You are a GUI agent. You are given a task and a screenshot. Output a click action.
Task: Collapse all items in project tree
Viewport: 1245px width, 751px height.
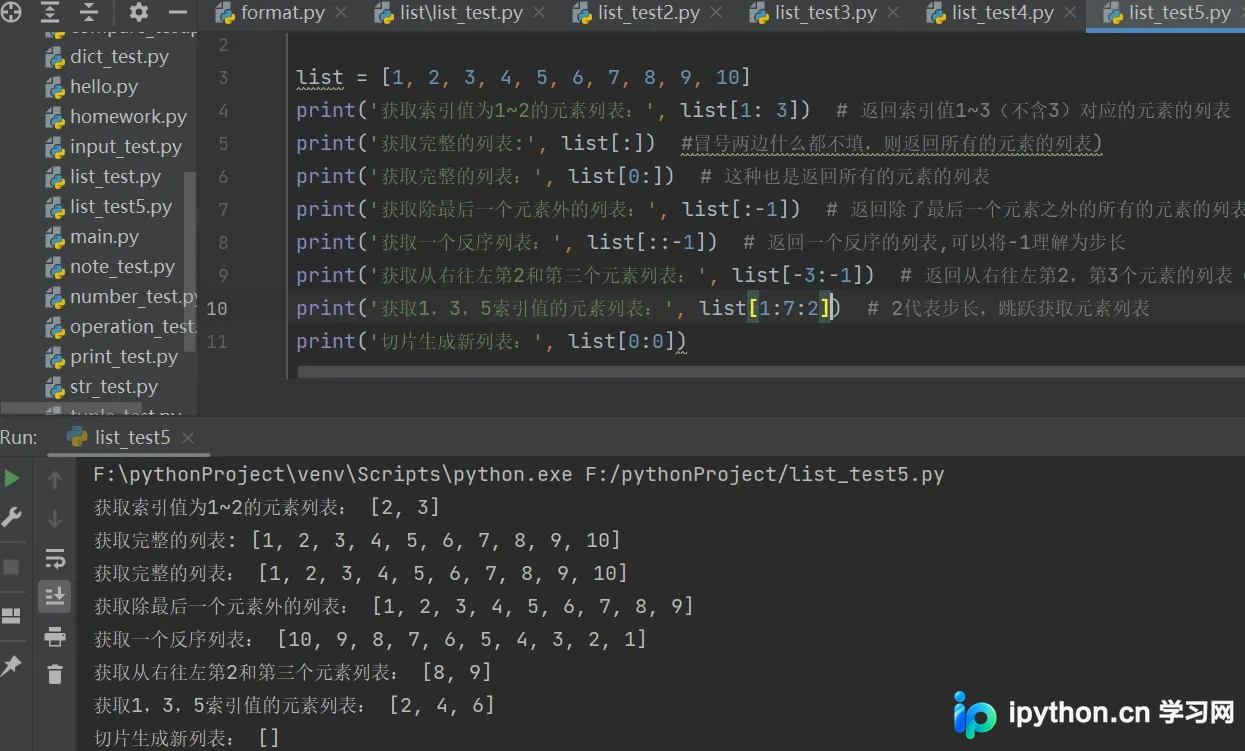(x=90, y=13)
